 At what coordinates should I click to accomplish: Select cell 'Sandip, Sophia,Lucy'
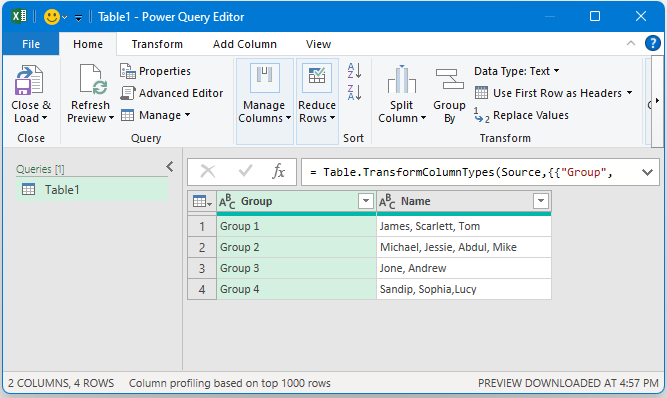pos(464,289)
